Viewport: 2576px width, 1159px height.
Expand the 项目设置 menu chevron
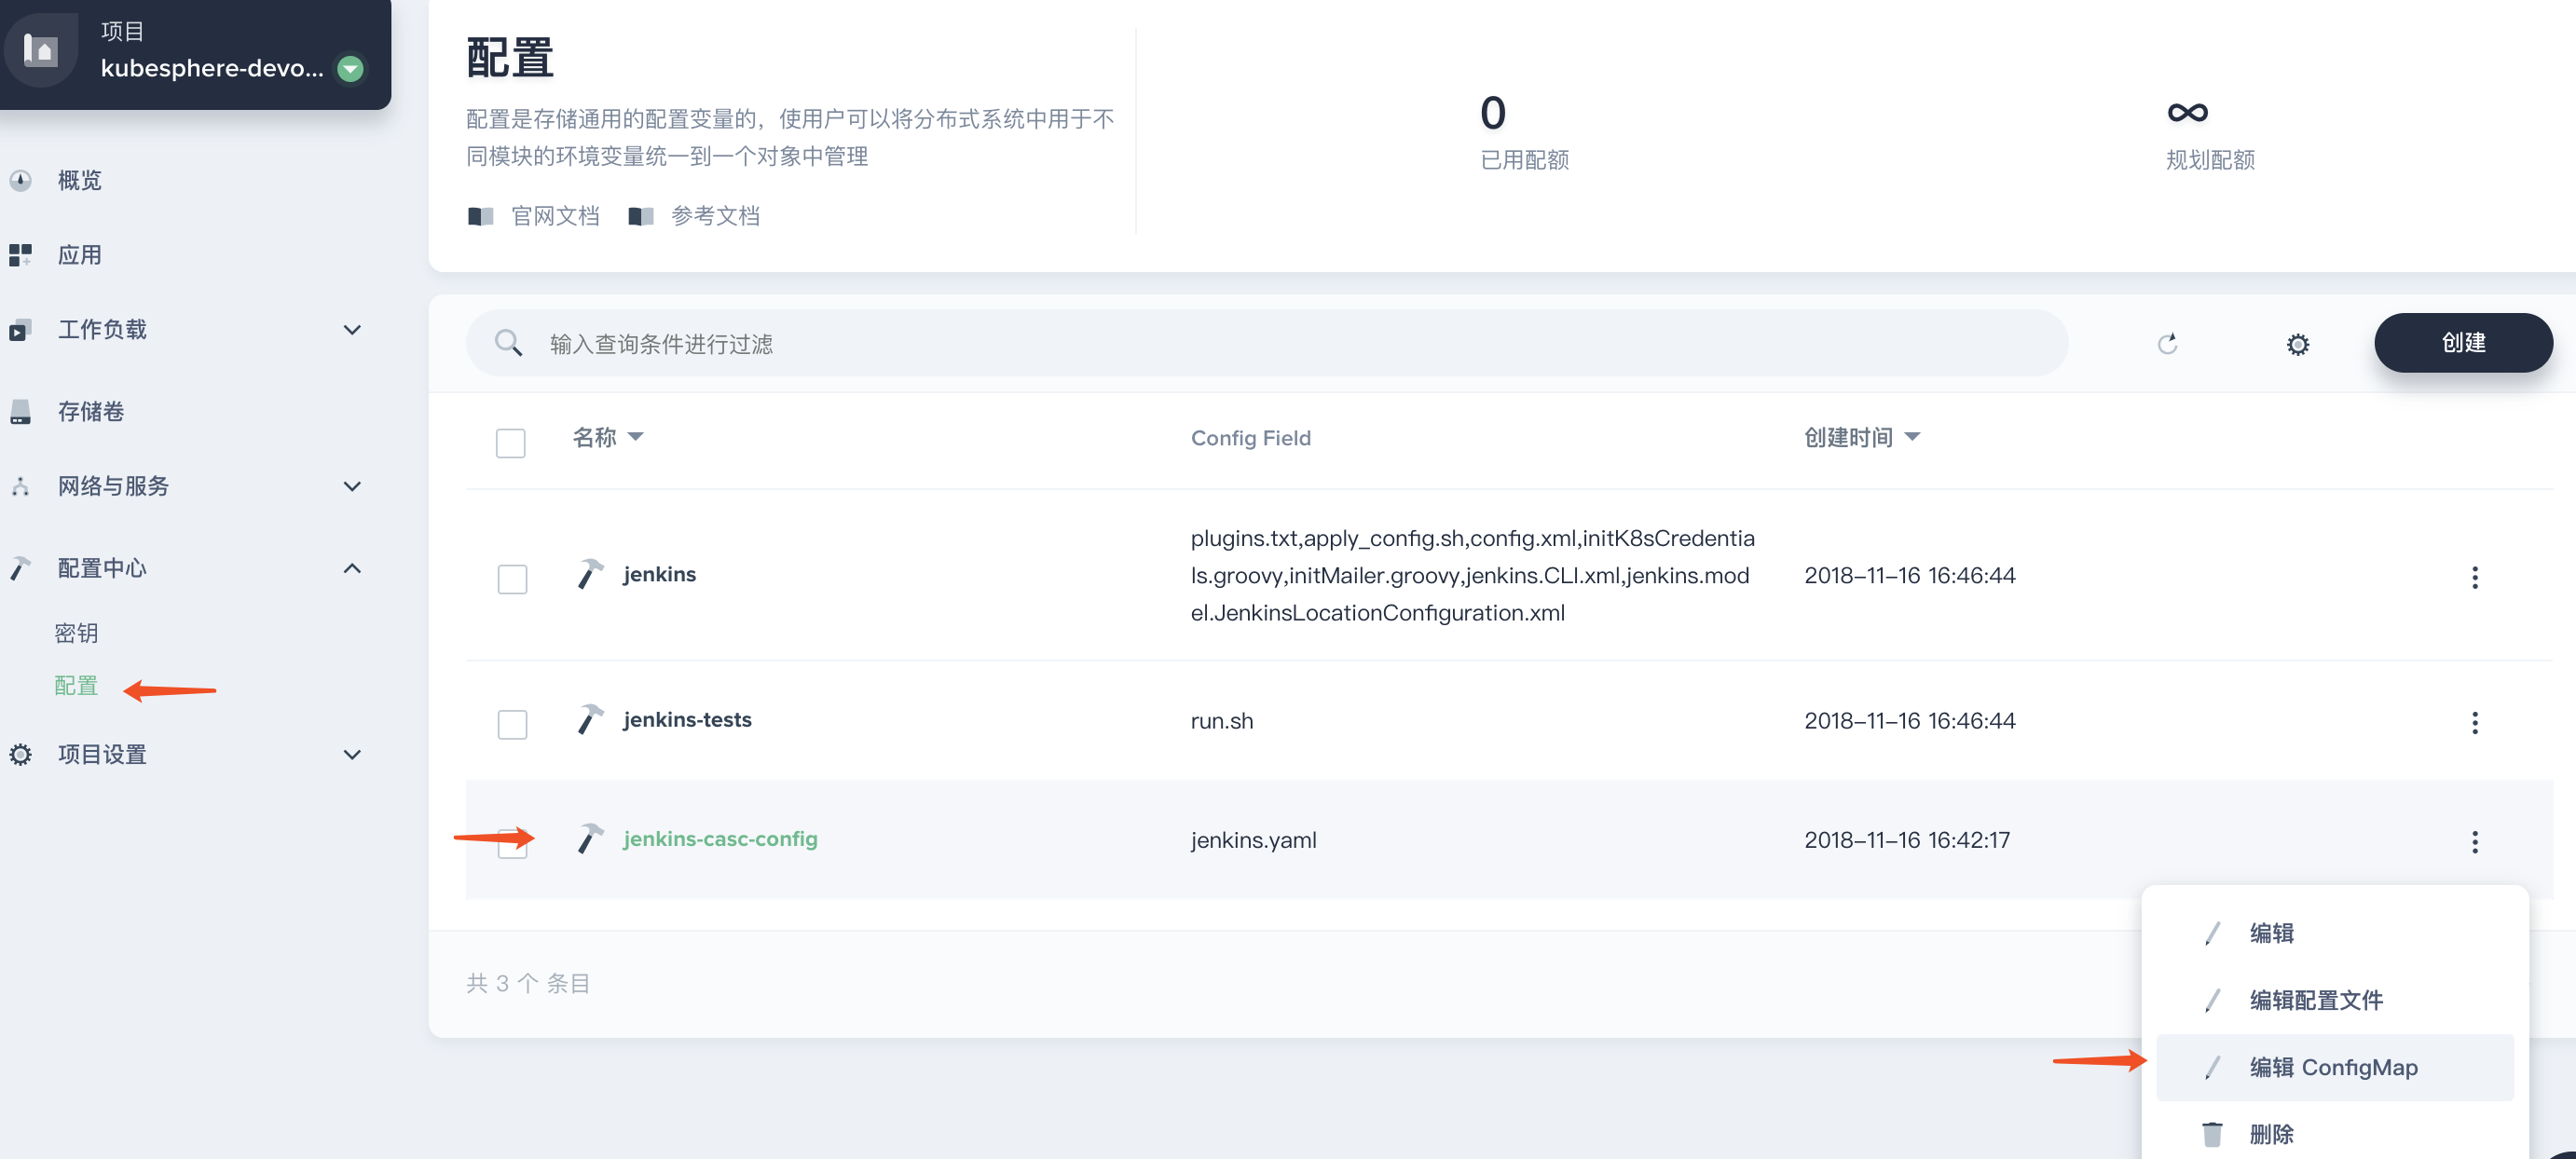pos(352,755)
